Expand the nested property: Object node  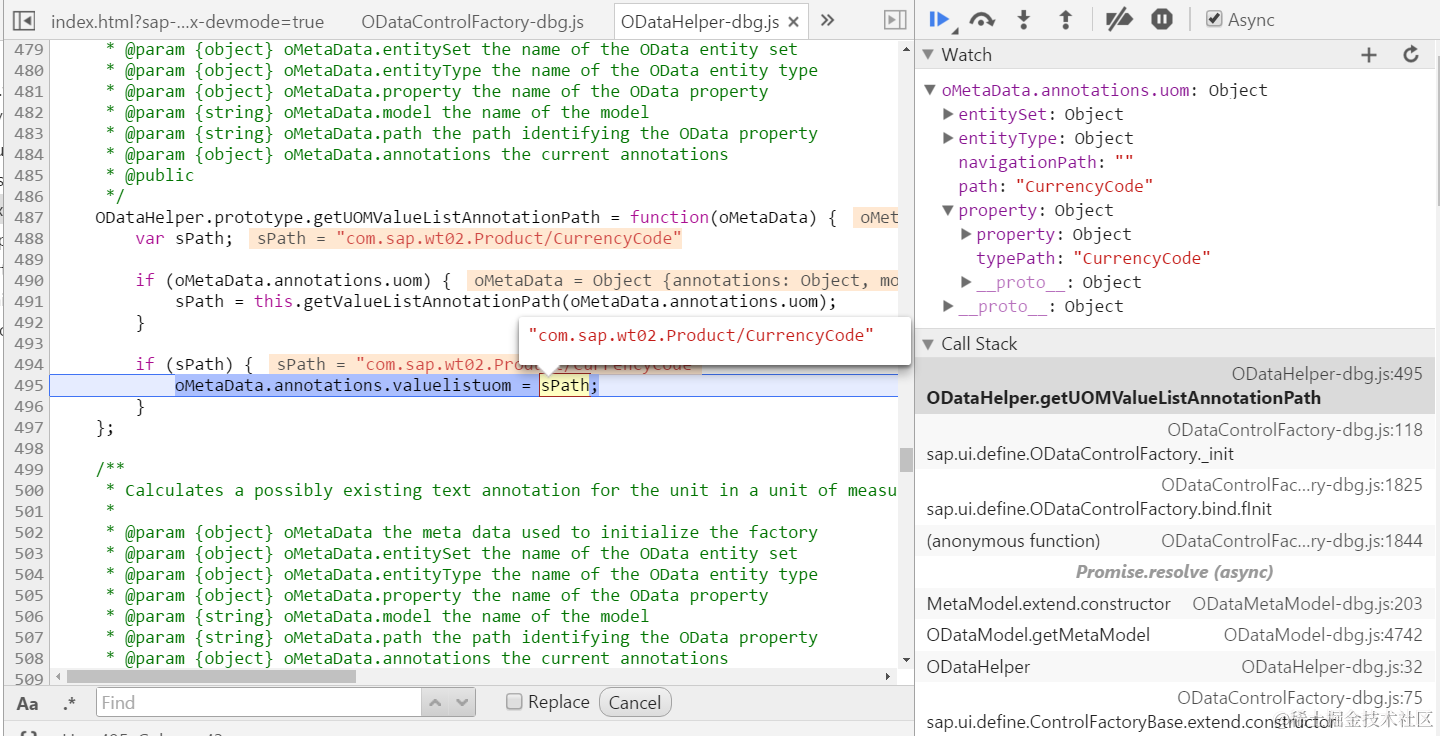[966, 234]
